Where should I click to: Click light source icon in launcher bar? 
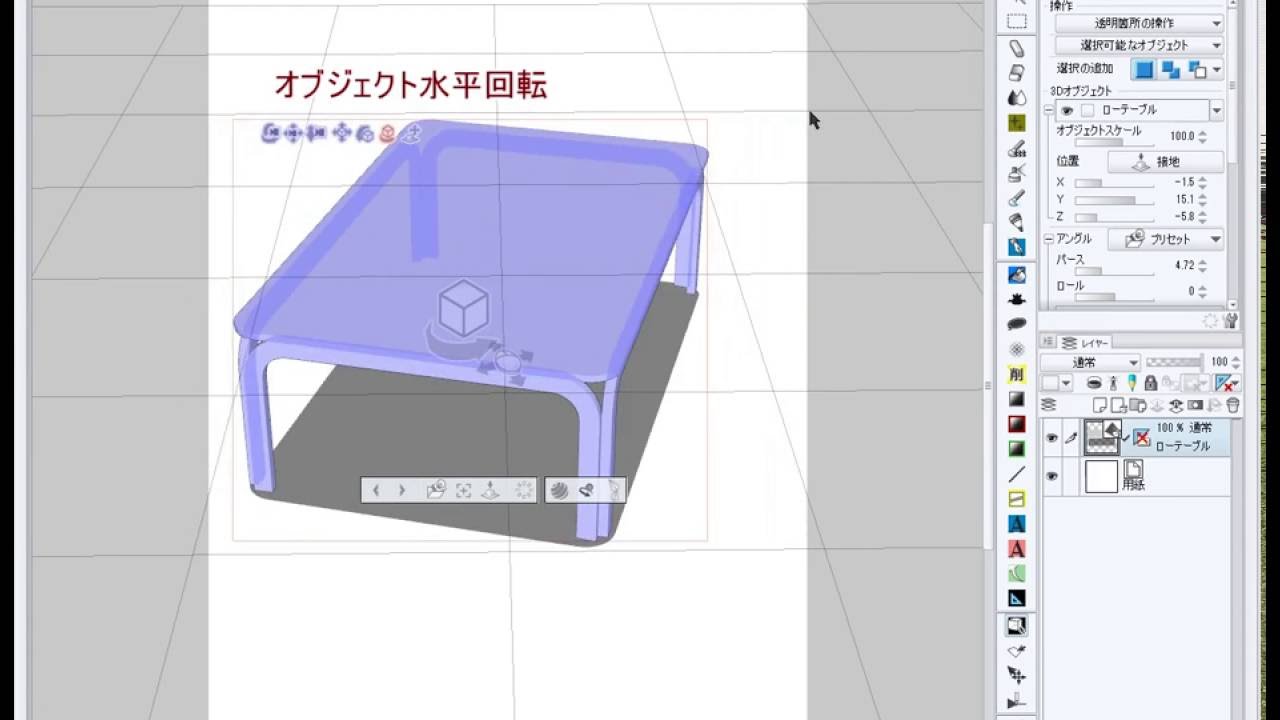pos(587,490)
